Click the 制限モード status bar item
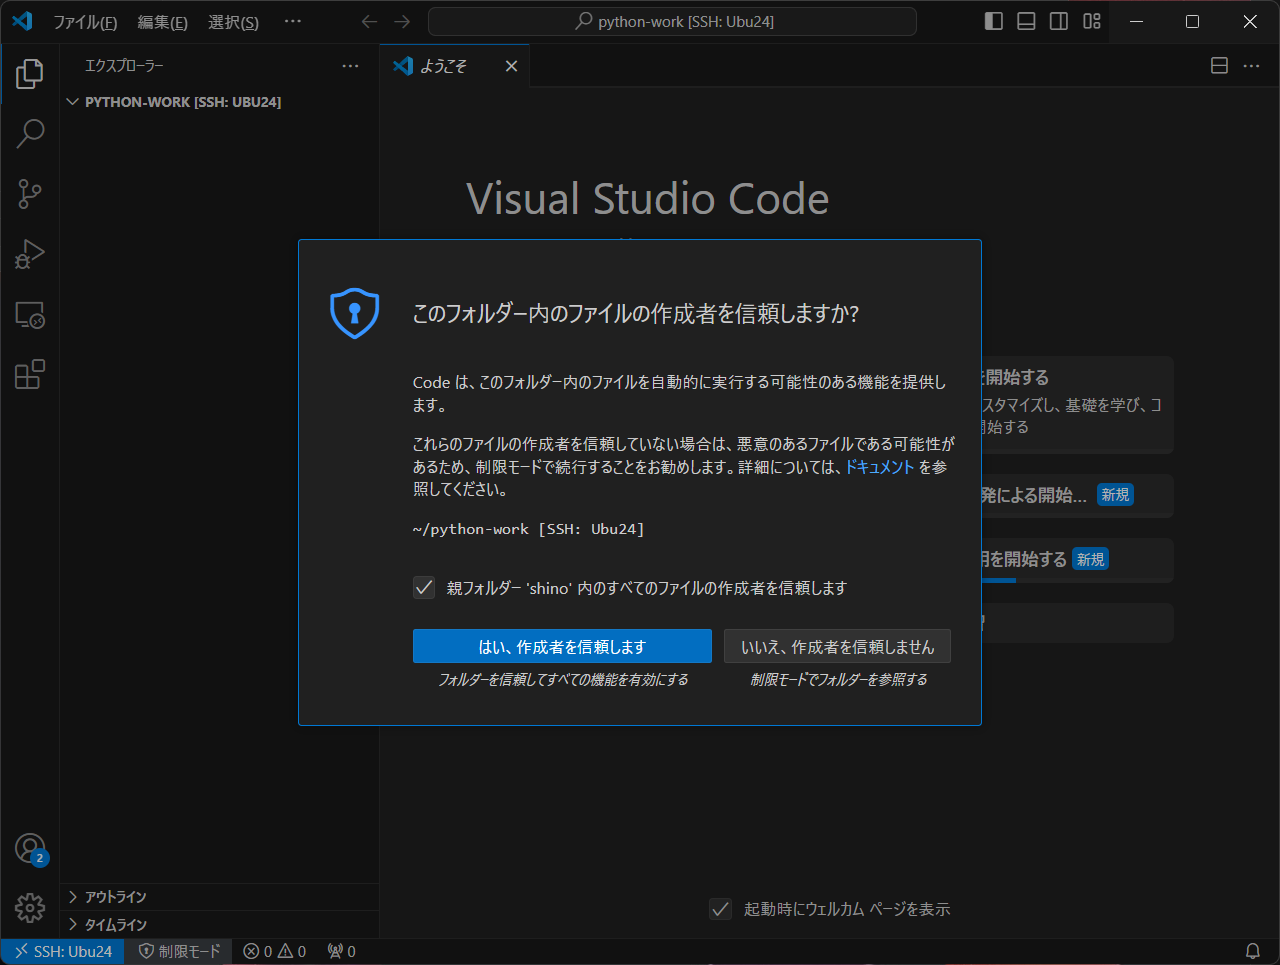The height and width of the screenshot is (965, 1280). (179, 951)
